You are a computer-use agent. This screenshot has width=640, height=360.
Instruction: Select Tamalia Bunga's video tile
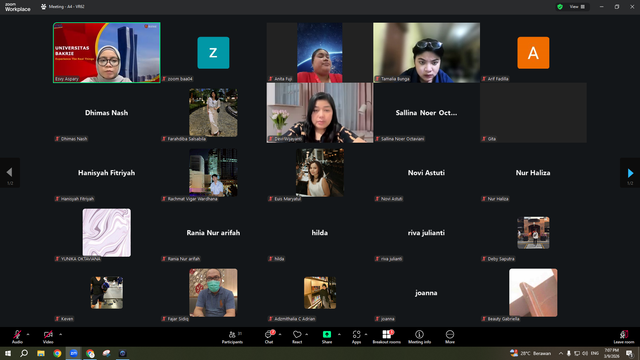point(427,53)
